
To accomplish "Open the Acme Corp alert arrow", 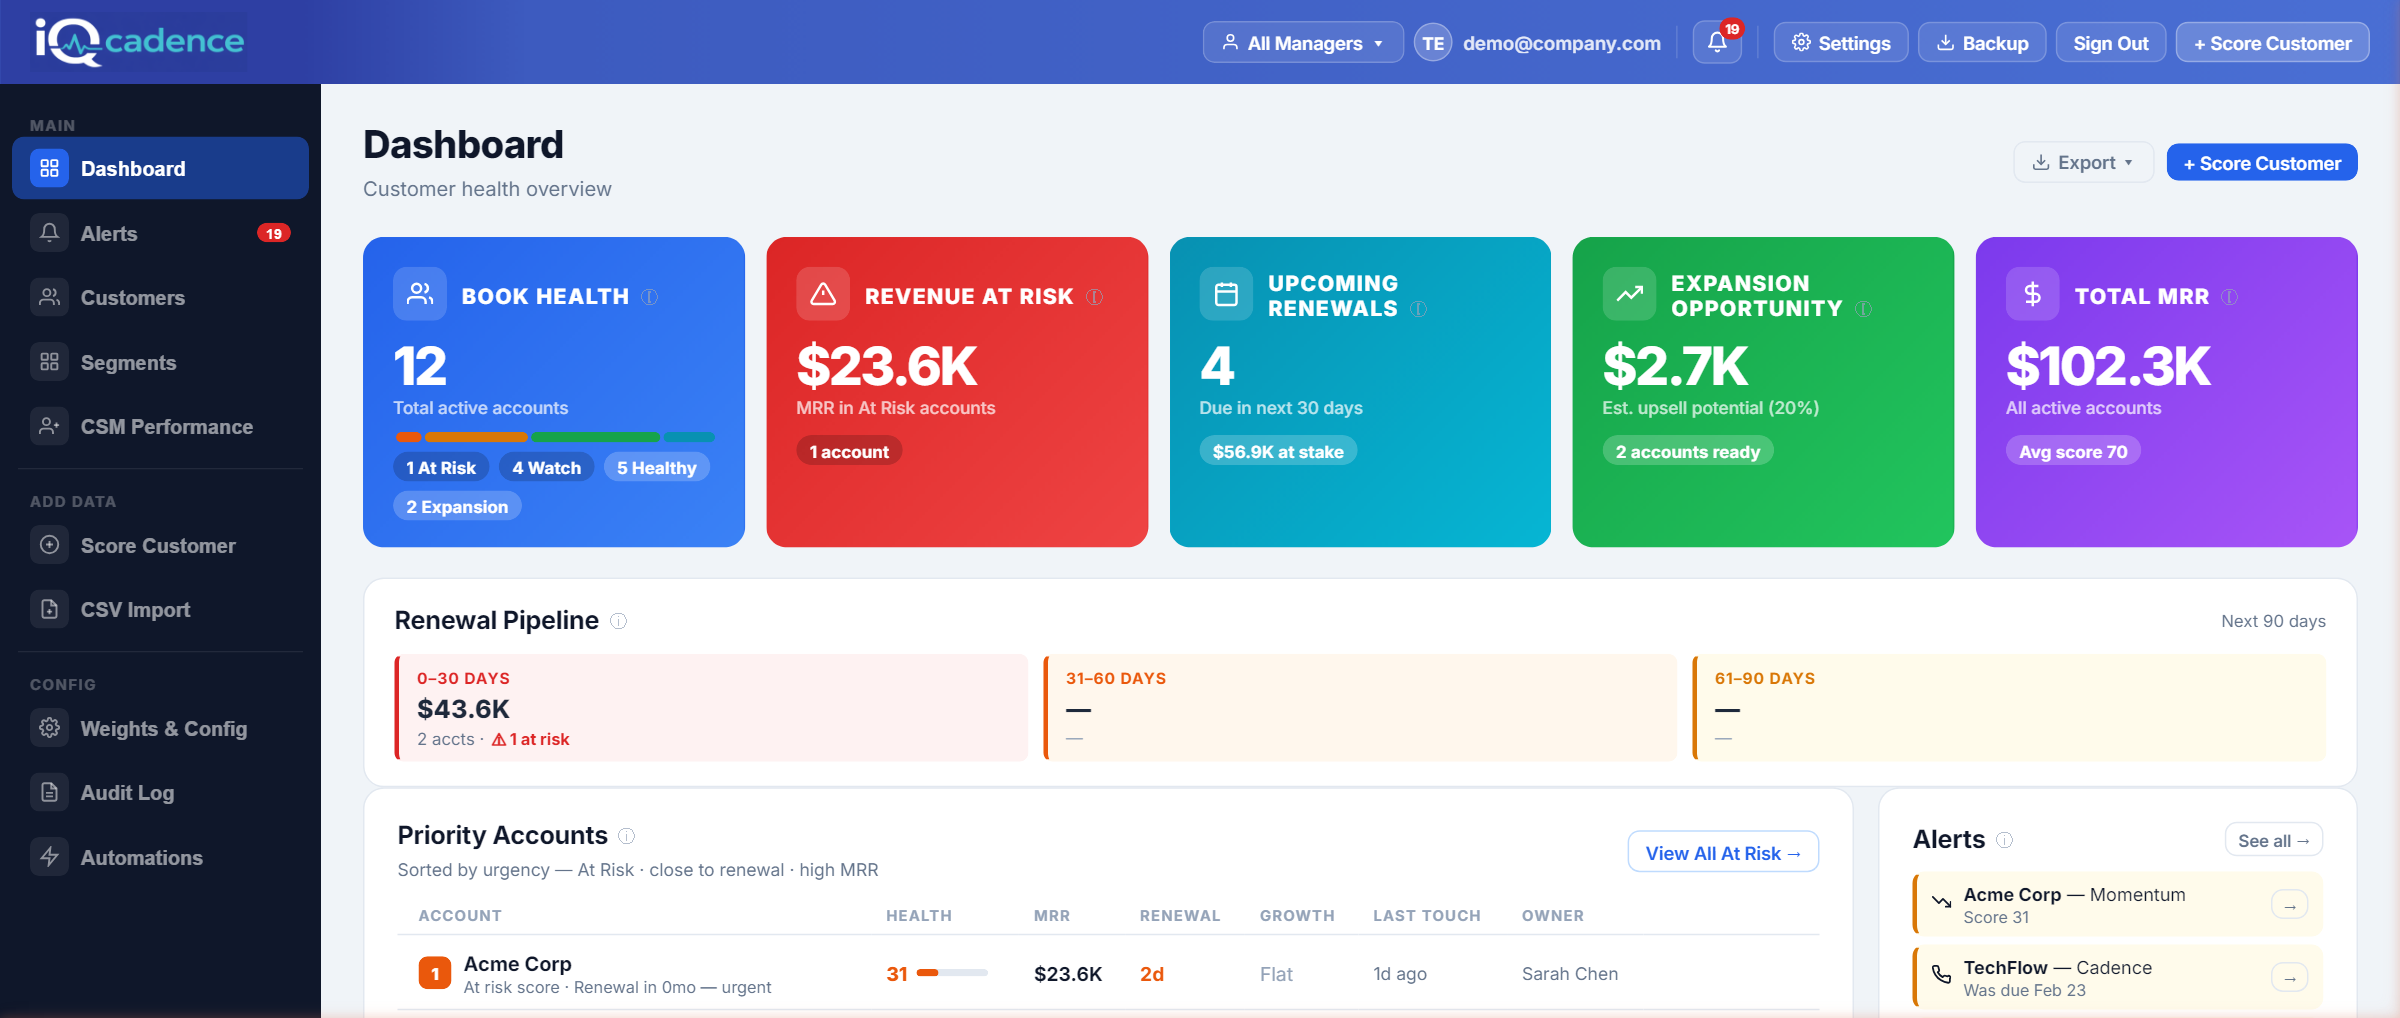I will (x=2290, y=905).
